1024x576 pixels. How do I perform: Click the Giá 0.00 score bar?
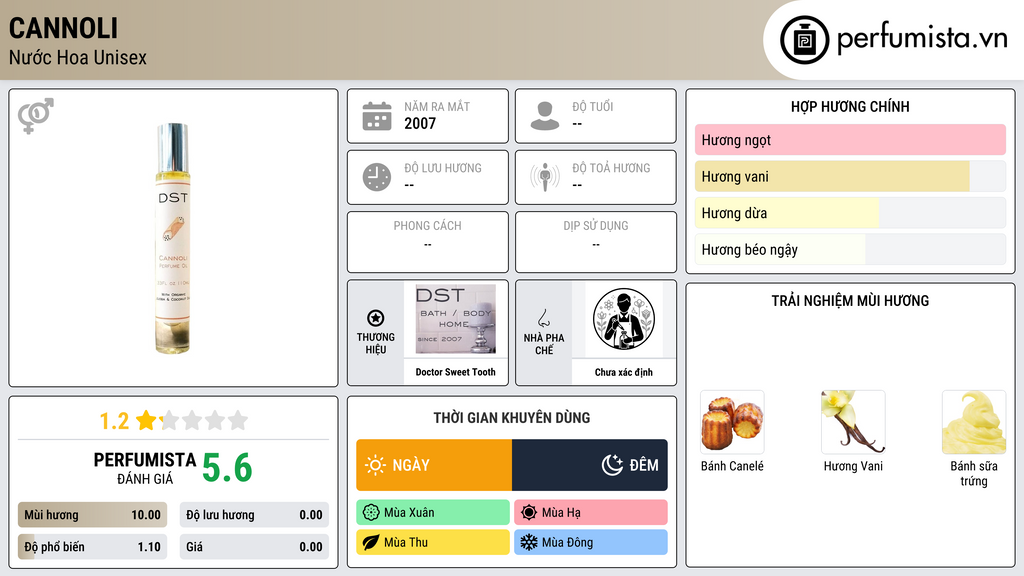tap(254, 547)
